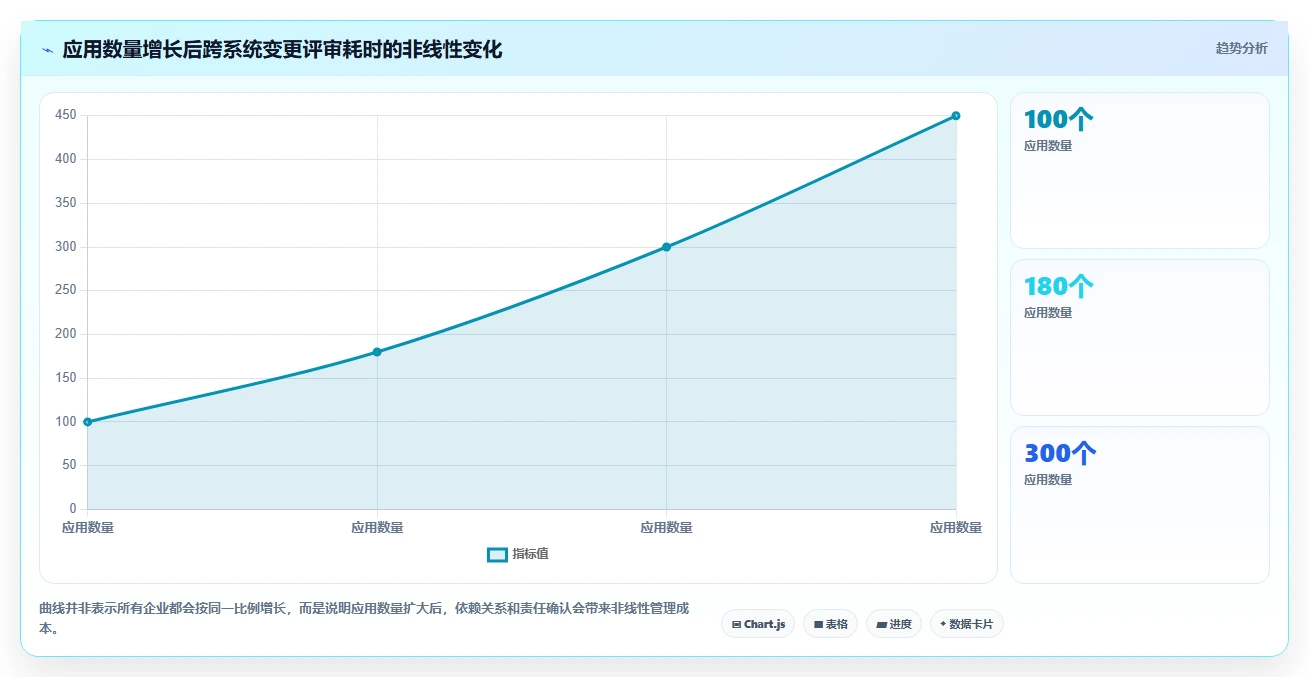Click 应用数量 label under 180个
Viewport: 1309px width, 677px height.
coord(1048,313)
